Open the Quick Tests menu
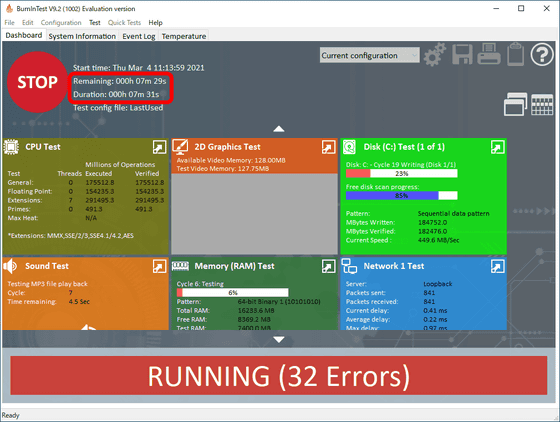 coord(124,23)
